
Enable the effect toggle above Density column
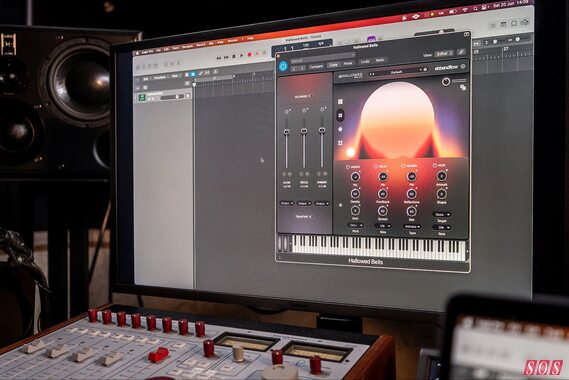(x=348, y=167)
